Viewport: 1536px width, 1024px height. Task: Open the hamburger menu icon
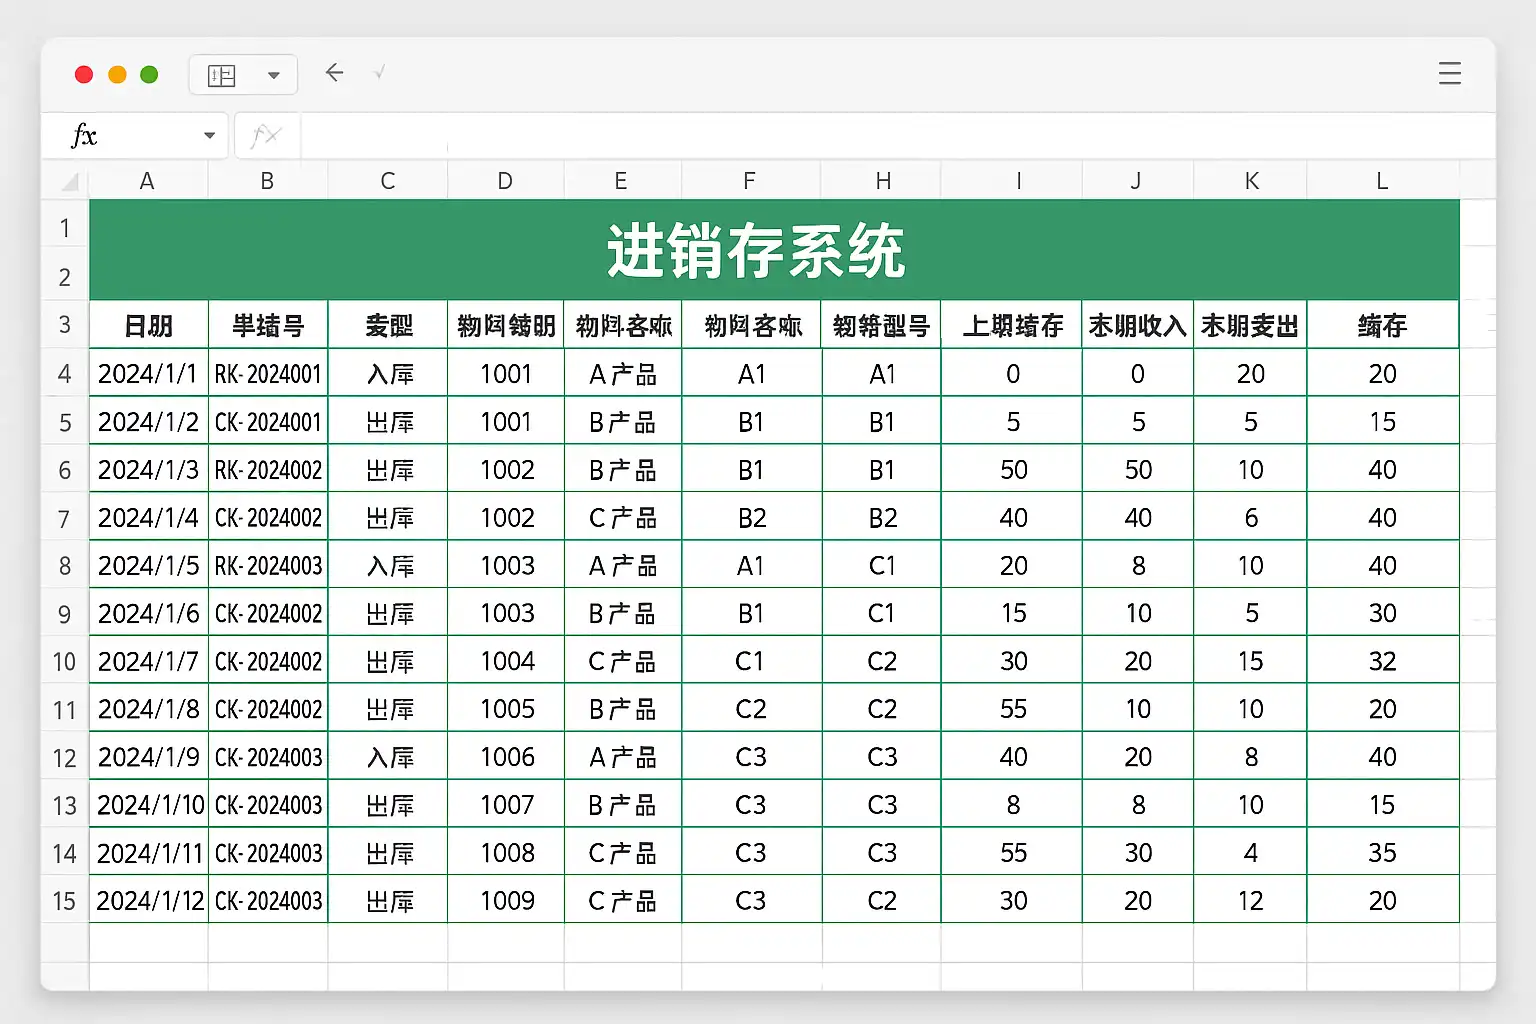pos(1449,73)
